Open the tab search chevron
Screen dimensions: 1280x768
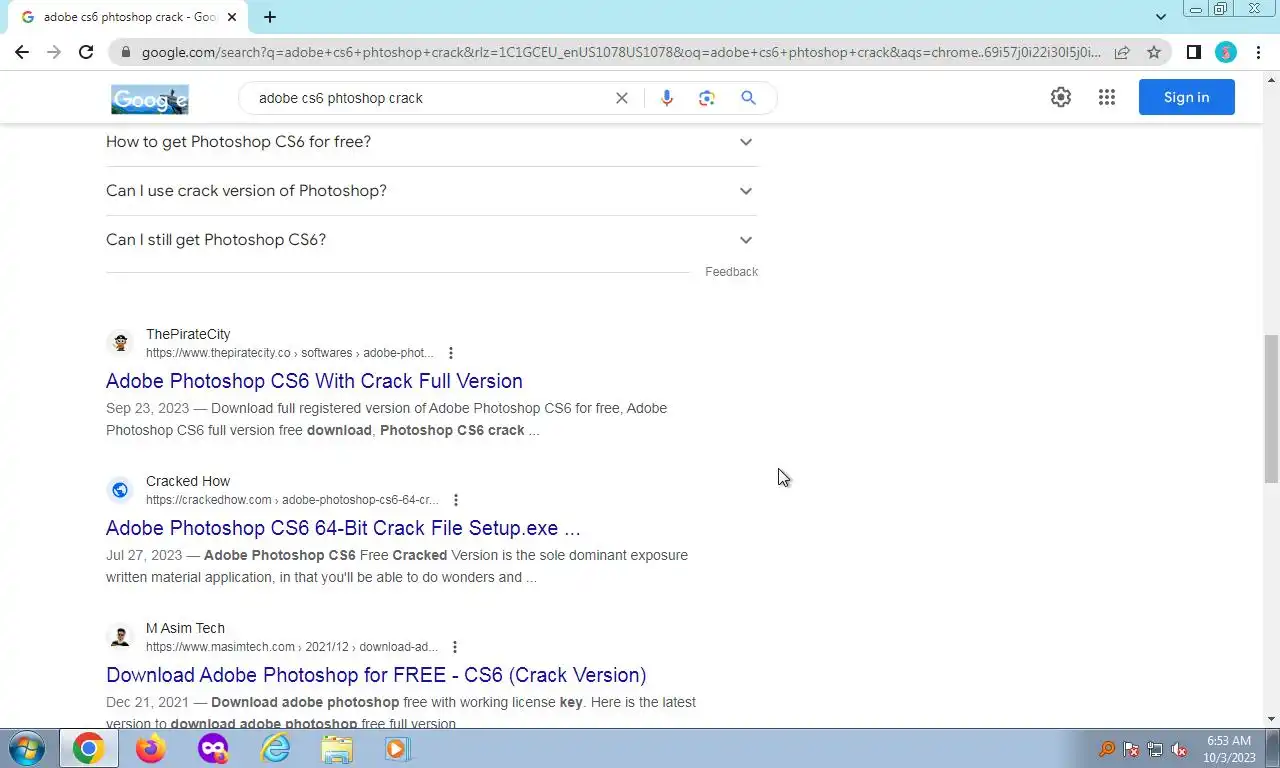point(1161,17)
